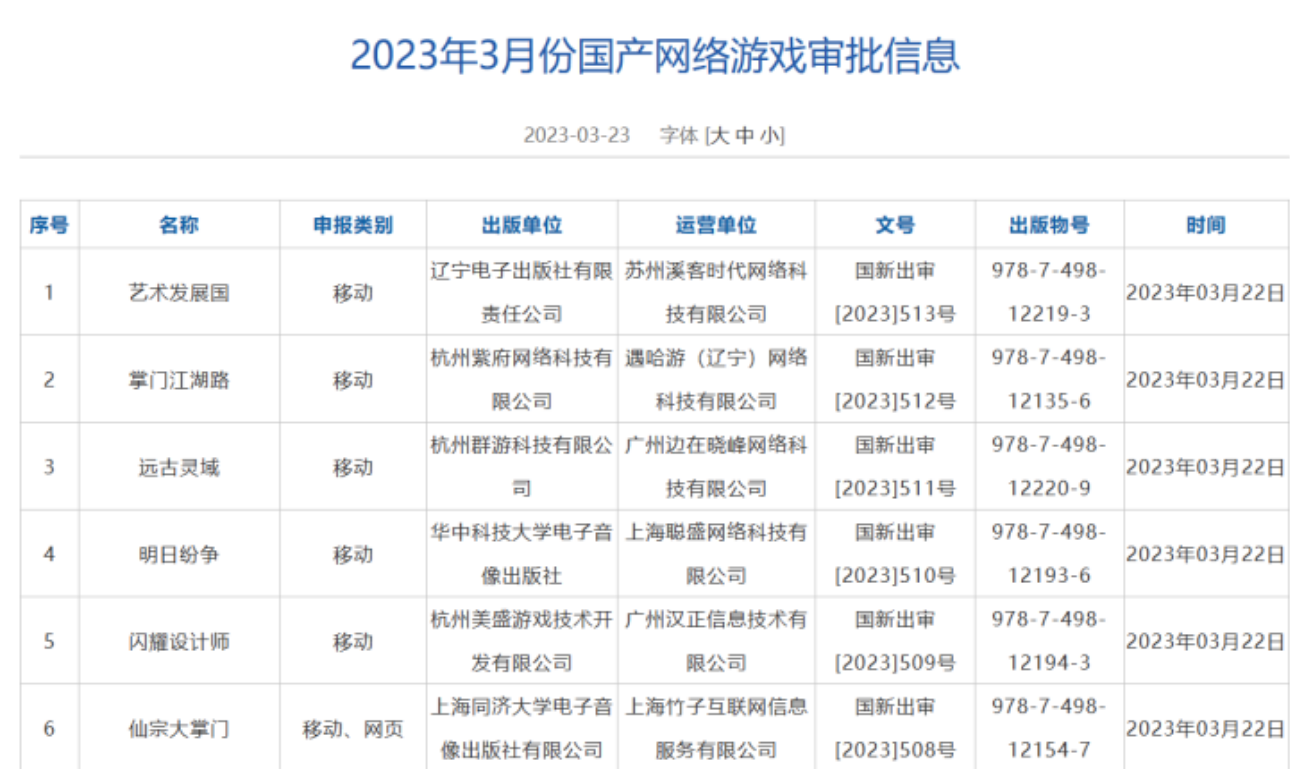Select the game name 远古灵域
1290x769 pixels.
(x=178, y=467)
